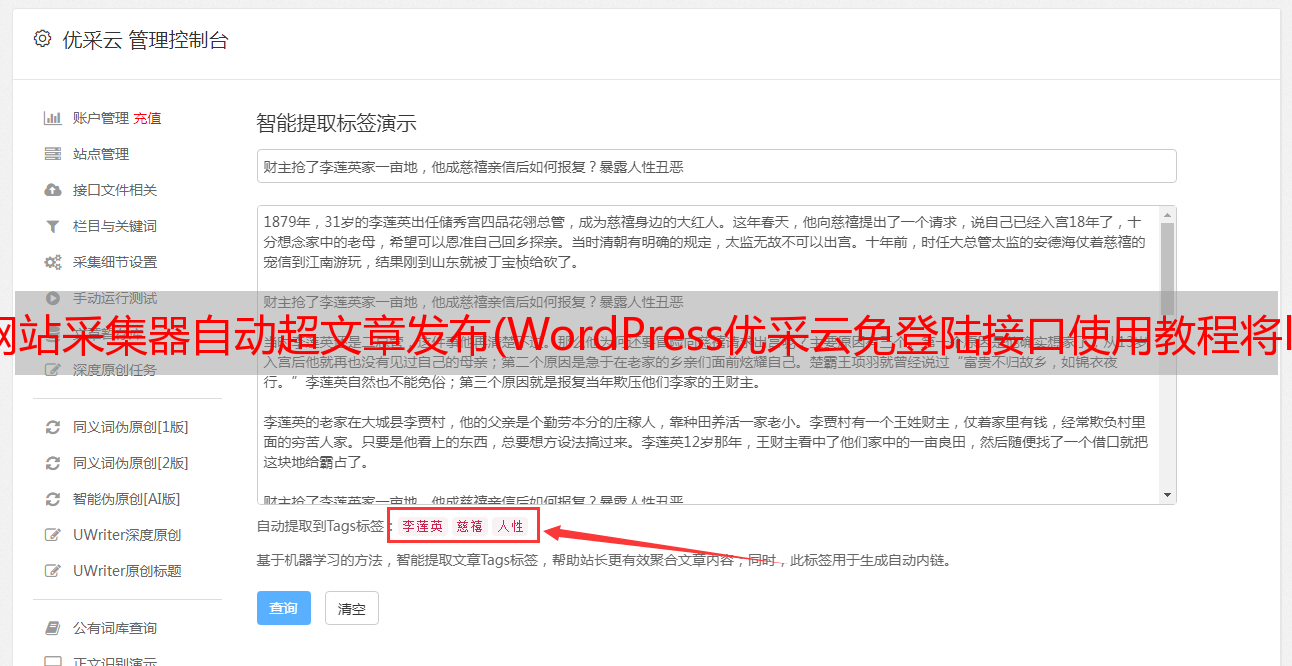Screen dimensions: 1292x666
Task: Open 栏目与关键词 settings
Action: (x=114, y=226)
